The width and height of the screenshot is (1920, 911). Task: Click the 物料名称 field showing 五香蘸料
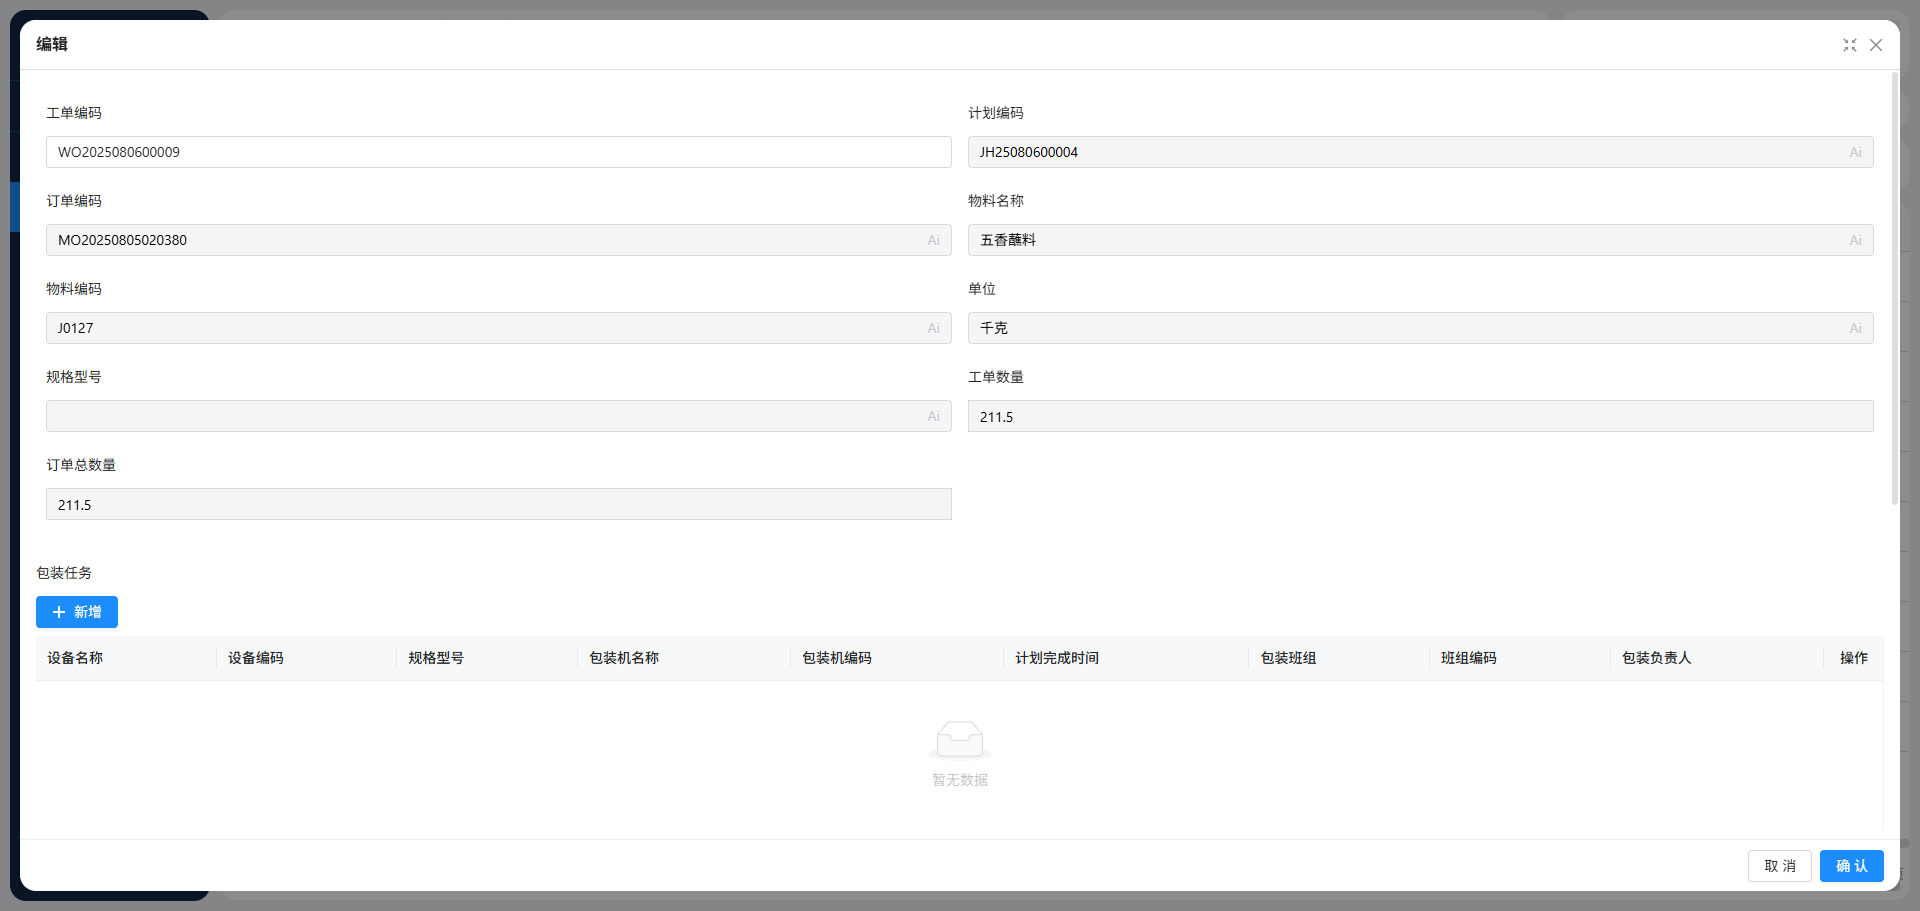click(1420, 240)
